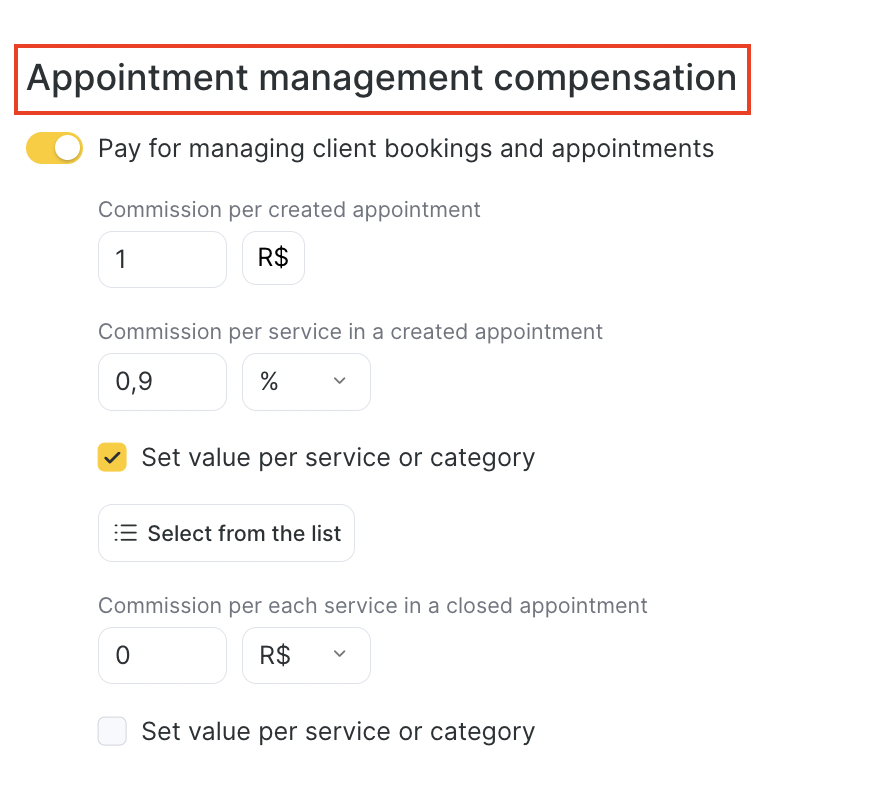Open the % unit dropdown

click(x=306, y=381)
